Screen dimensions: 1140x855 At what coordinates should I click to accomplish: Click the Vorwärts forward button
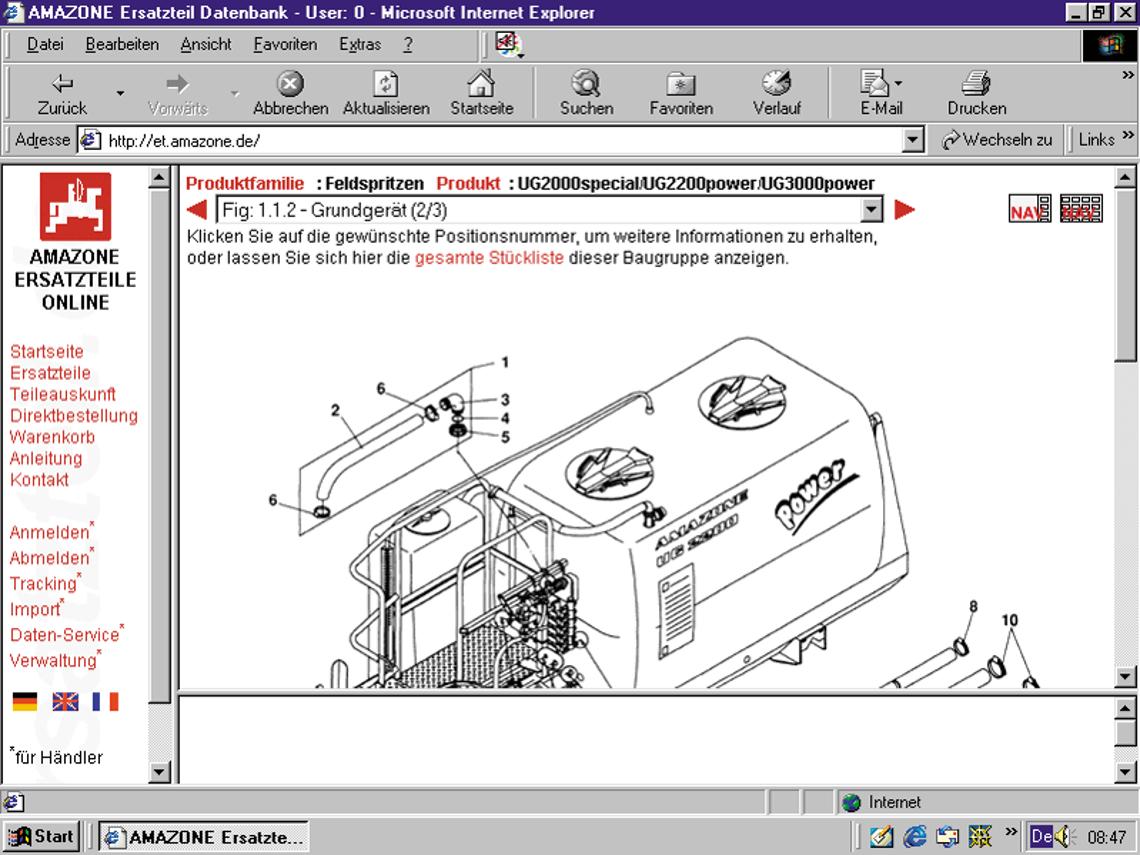177,94
